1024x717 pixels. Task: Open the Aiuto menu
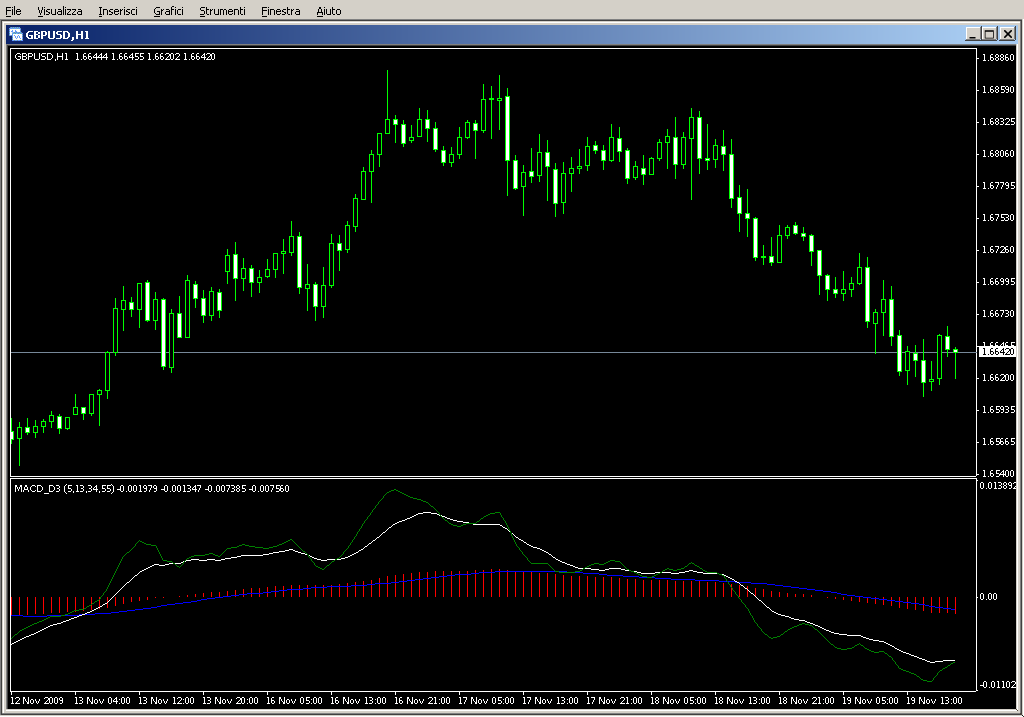click(328, 11)
